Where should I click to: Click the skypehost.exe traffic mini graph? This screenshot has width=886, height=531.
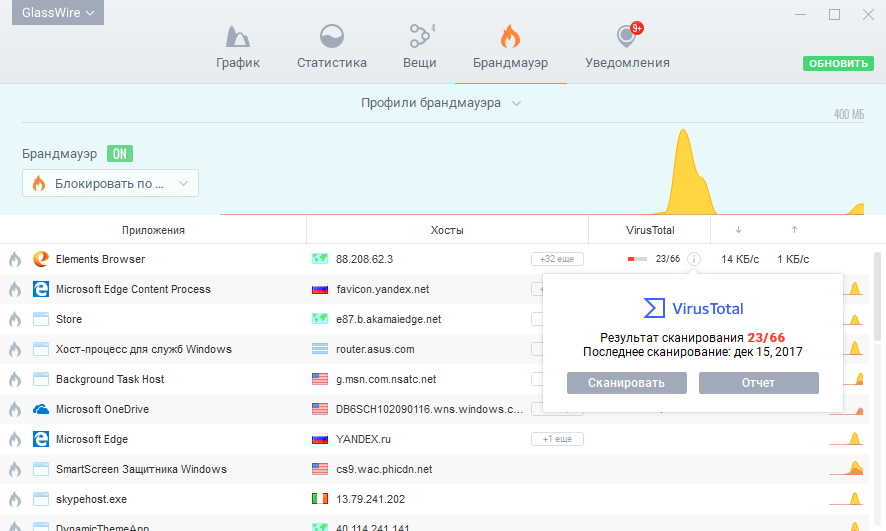(x=846, y=498)
